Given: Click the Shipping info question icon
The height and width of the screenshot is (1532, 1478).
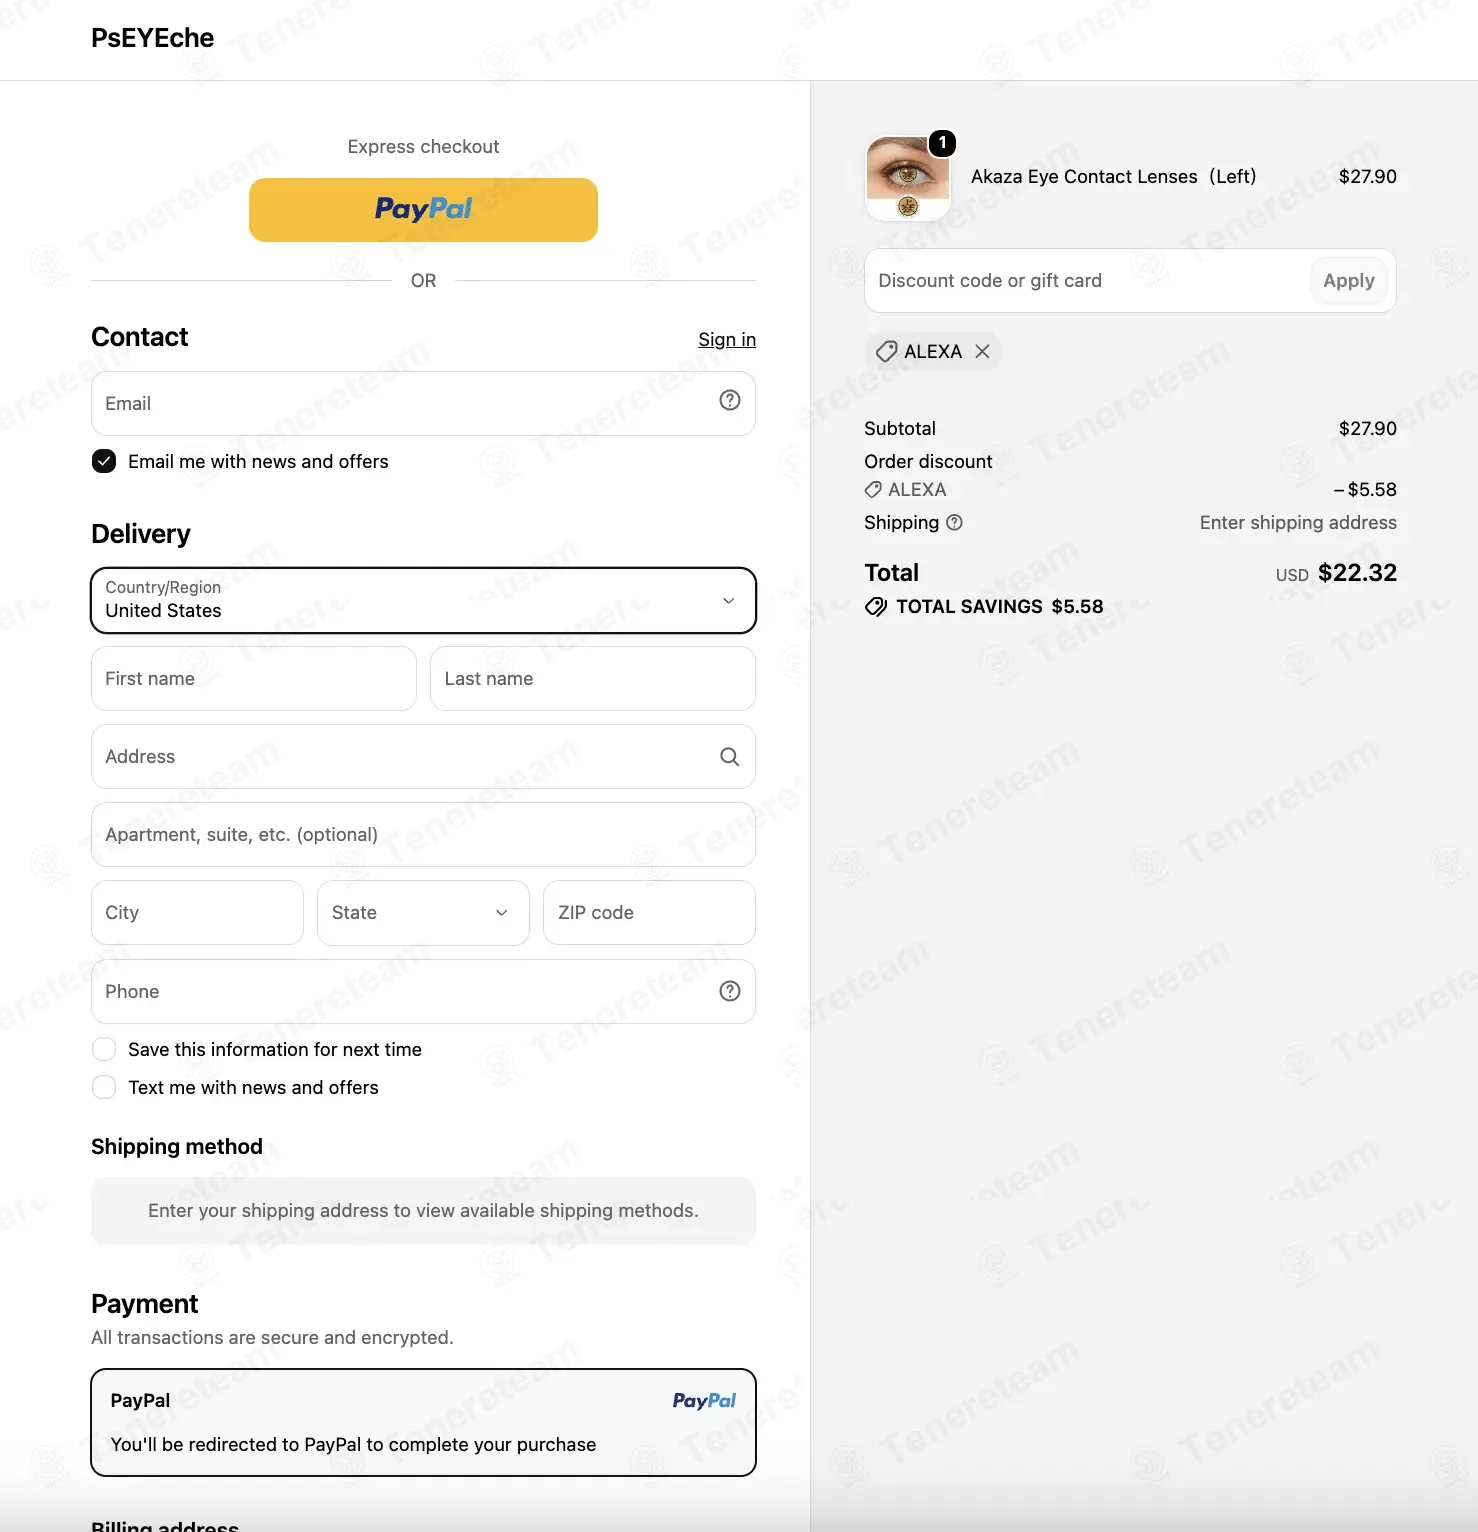Looking at the screenshot, I should pos(954,522).
